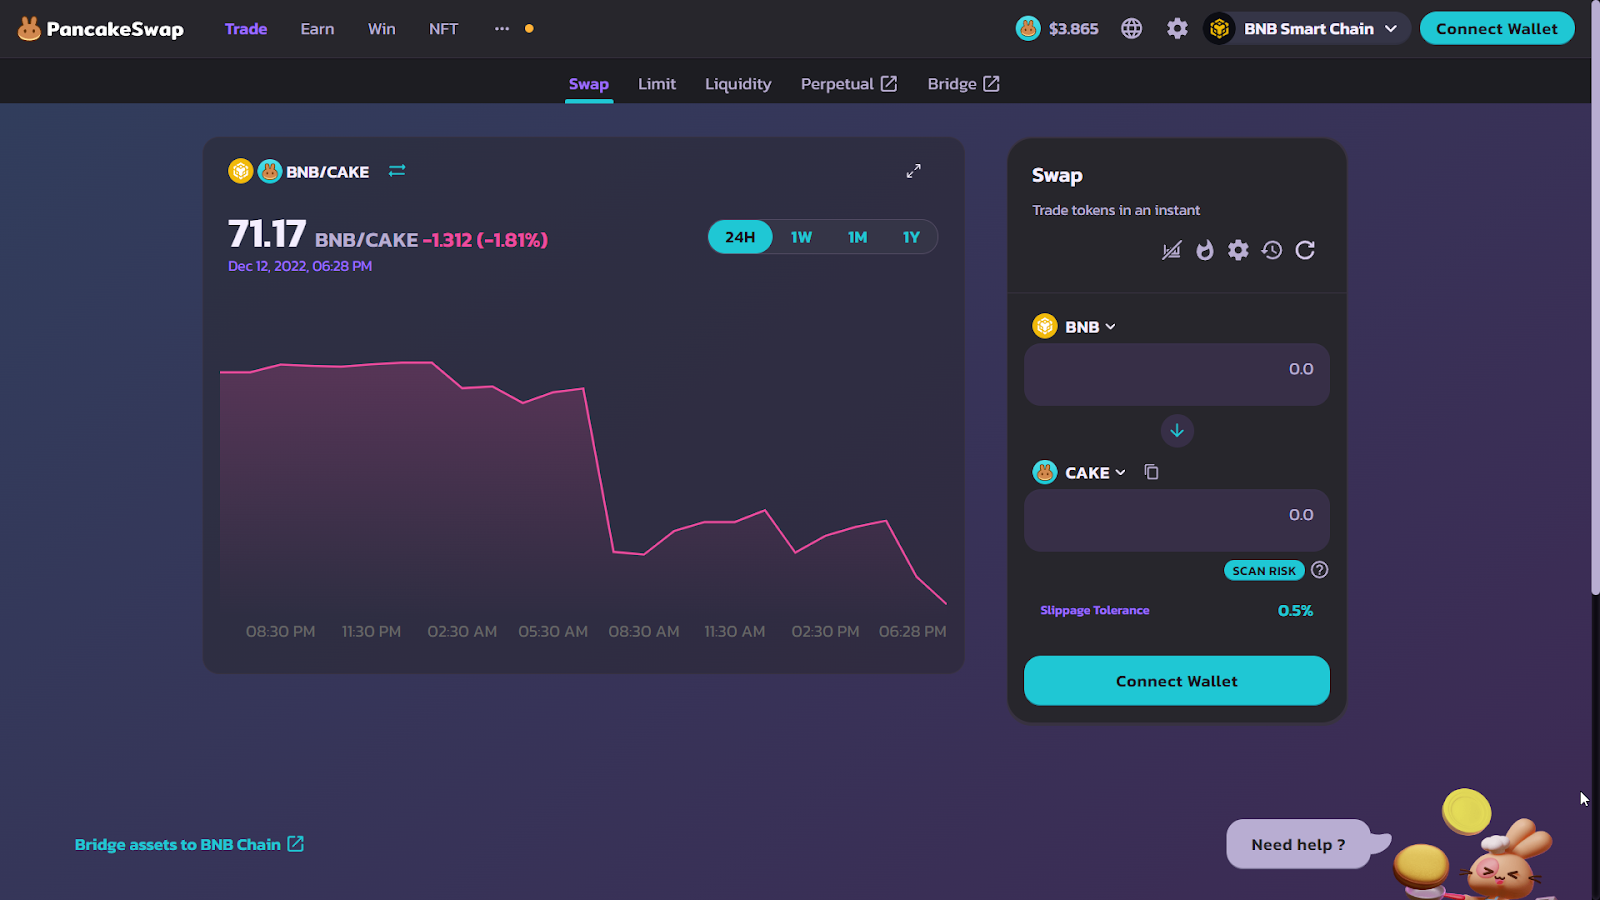This screenshot has height=900, width=1600.
Task: Click the SCAN RISK button
Action: click(x=1264, y=570)
